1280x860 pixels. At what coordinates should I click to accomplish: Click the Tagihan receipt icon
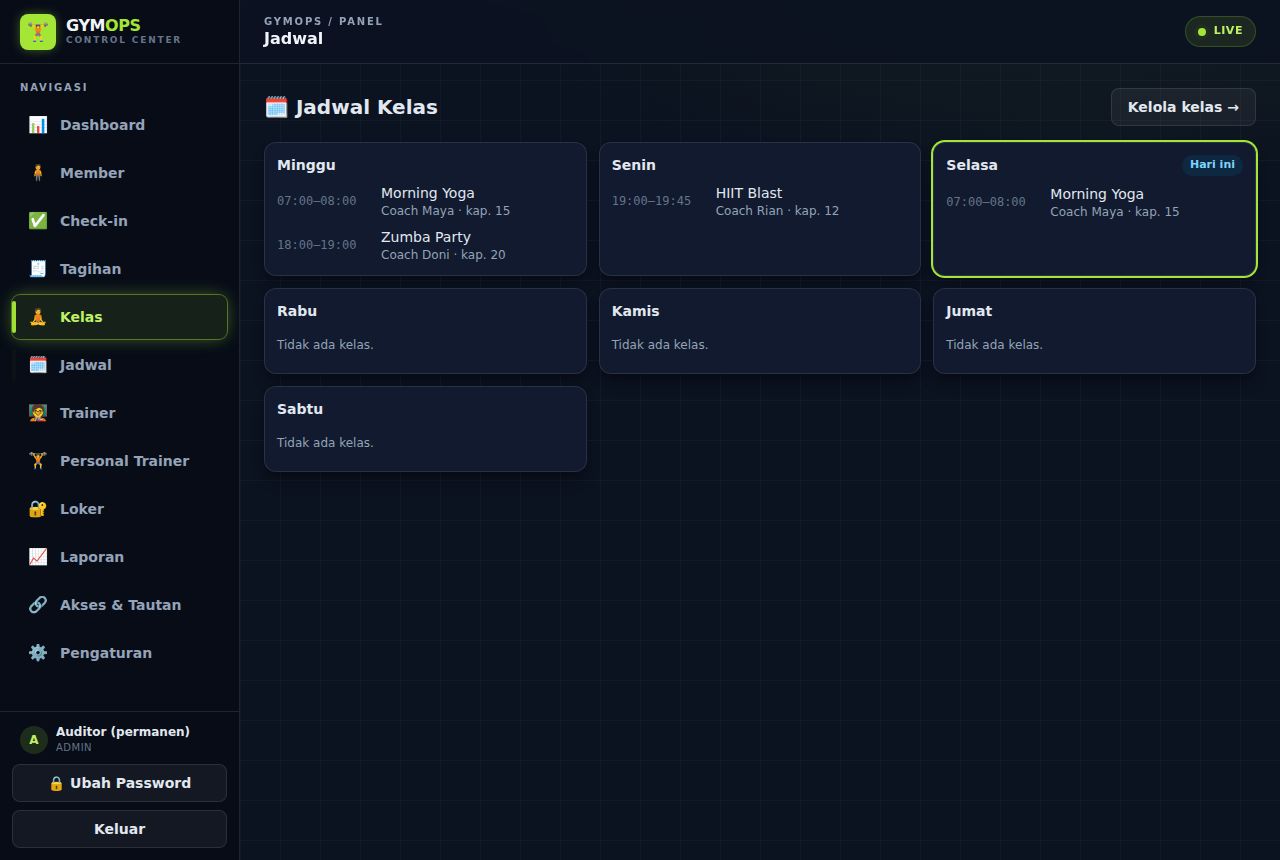click(x=38, y=269)
